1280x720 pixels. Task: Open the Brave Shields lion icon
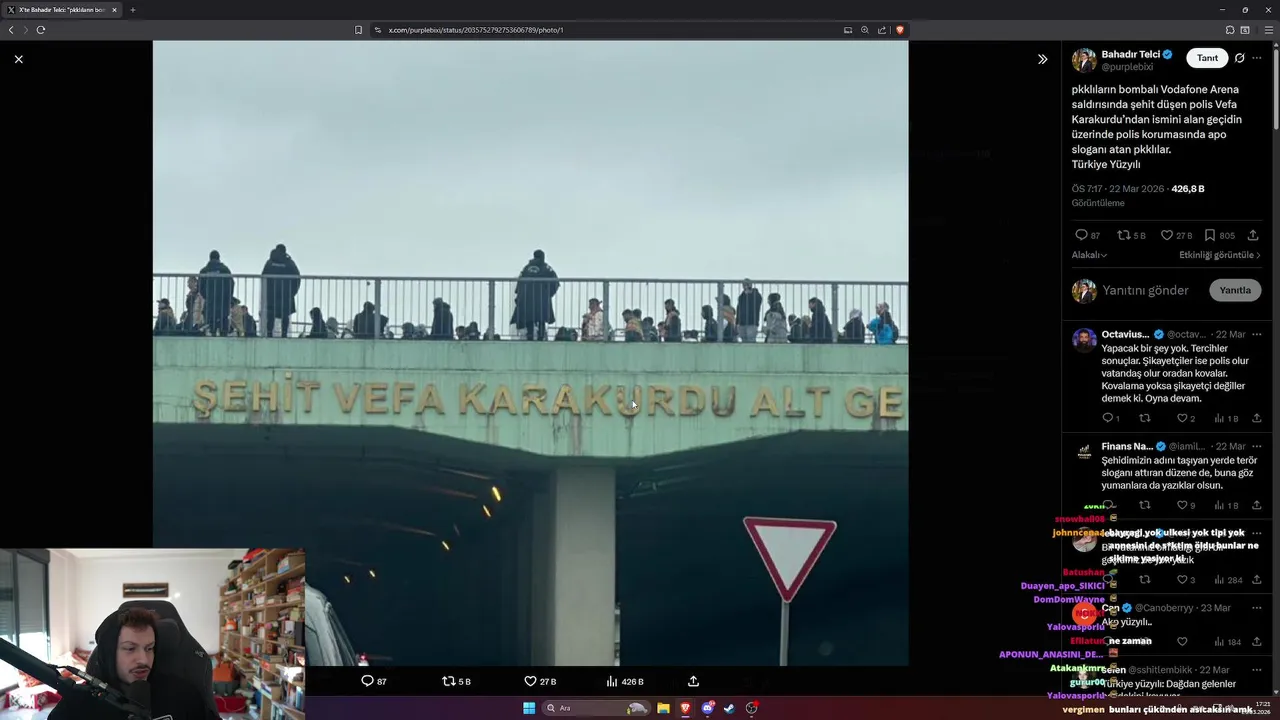tap(899, 30)
